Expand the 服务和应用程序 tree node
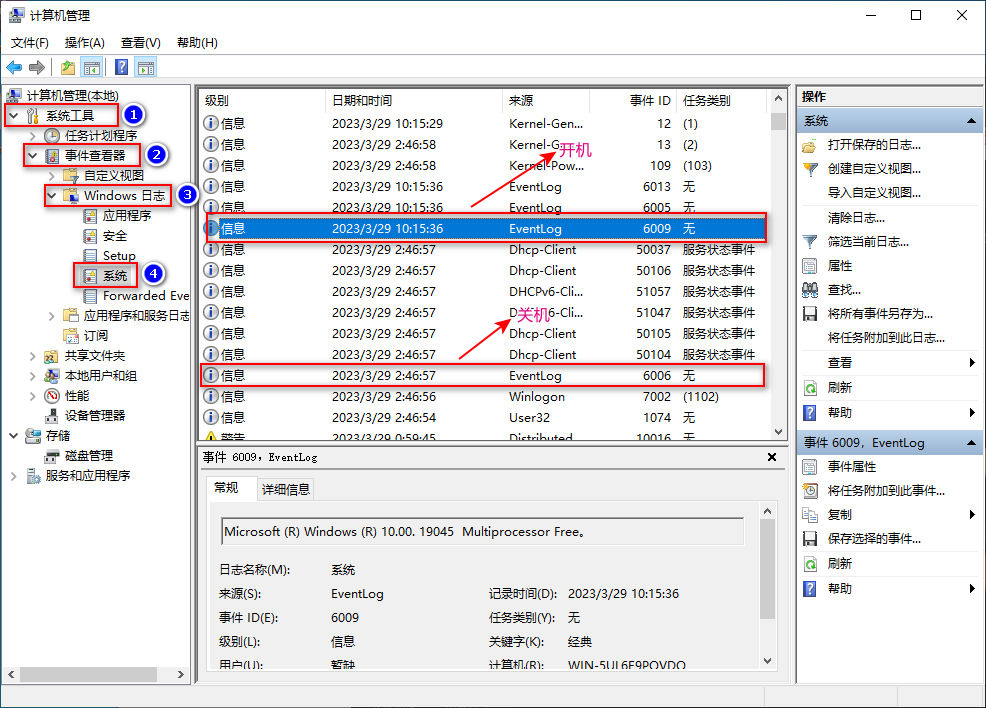Screen dimensions: 986x708 pyautogui.click(x=13, y=476)
